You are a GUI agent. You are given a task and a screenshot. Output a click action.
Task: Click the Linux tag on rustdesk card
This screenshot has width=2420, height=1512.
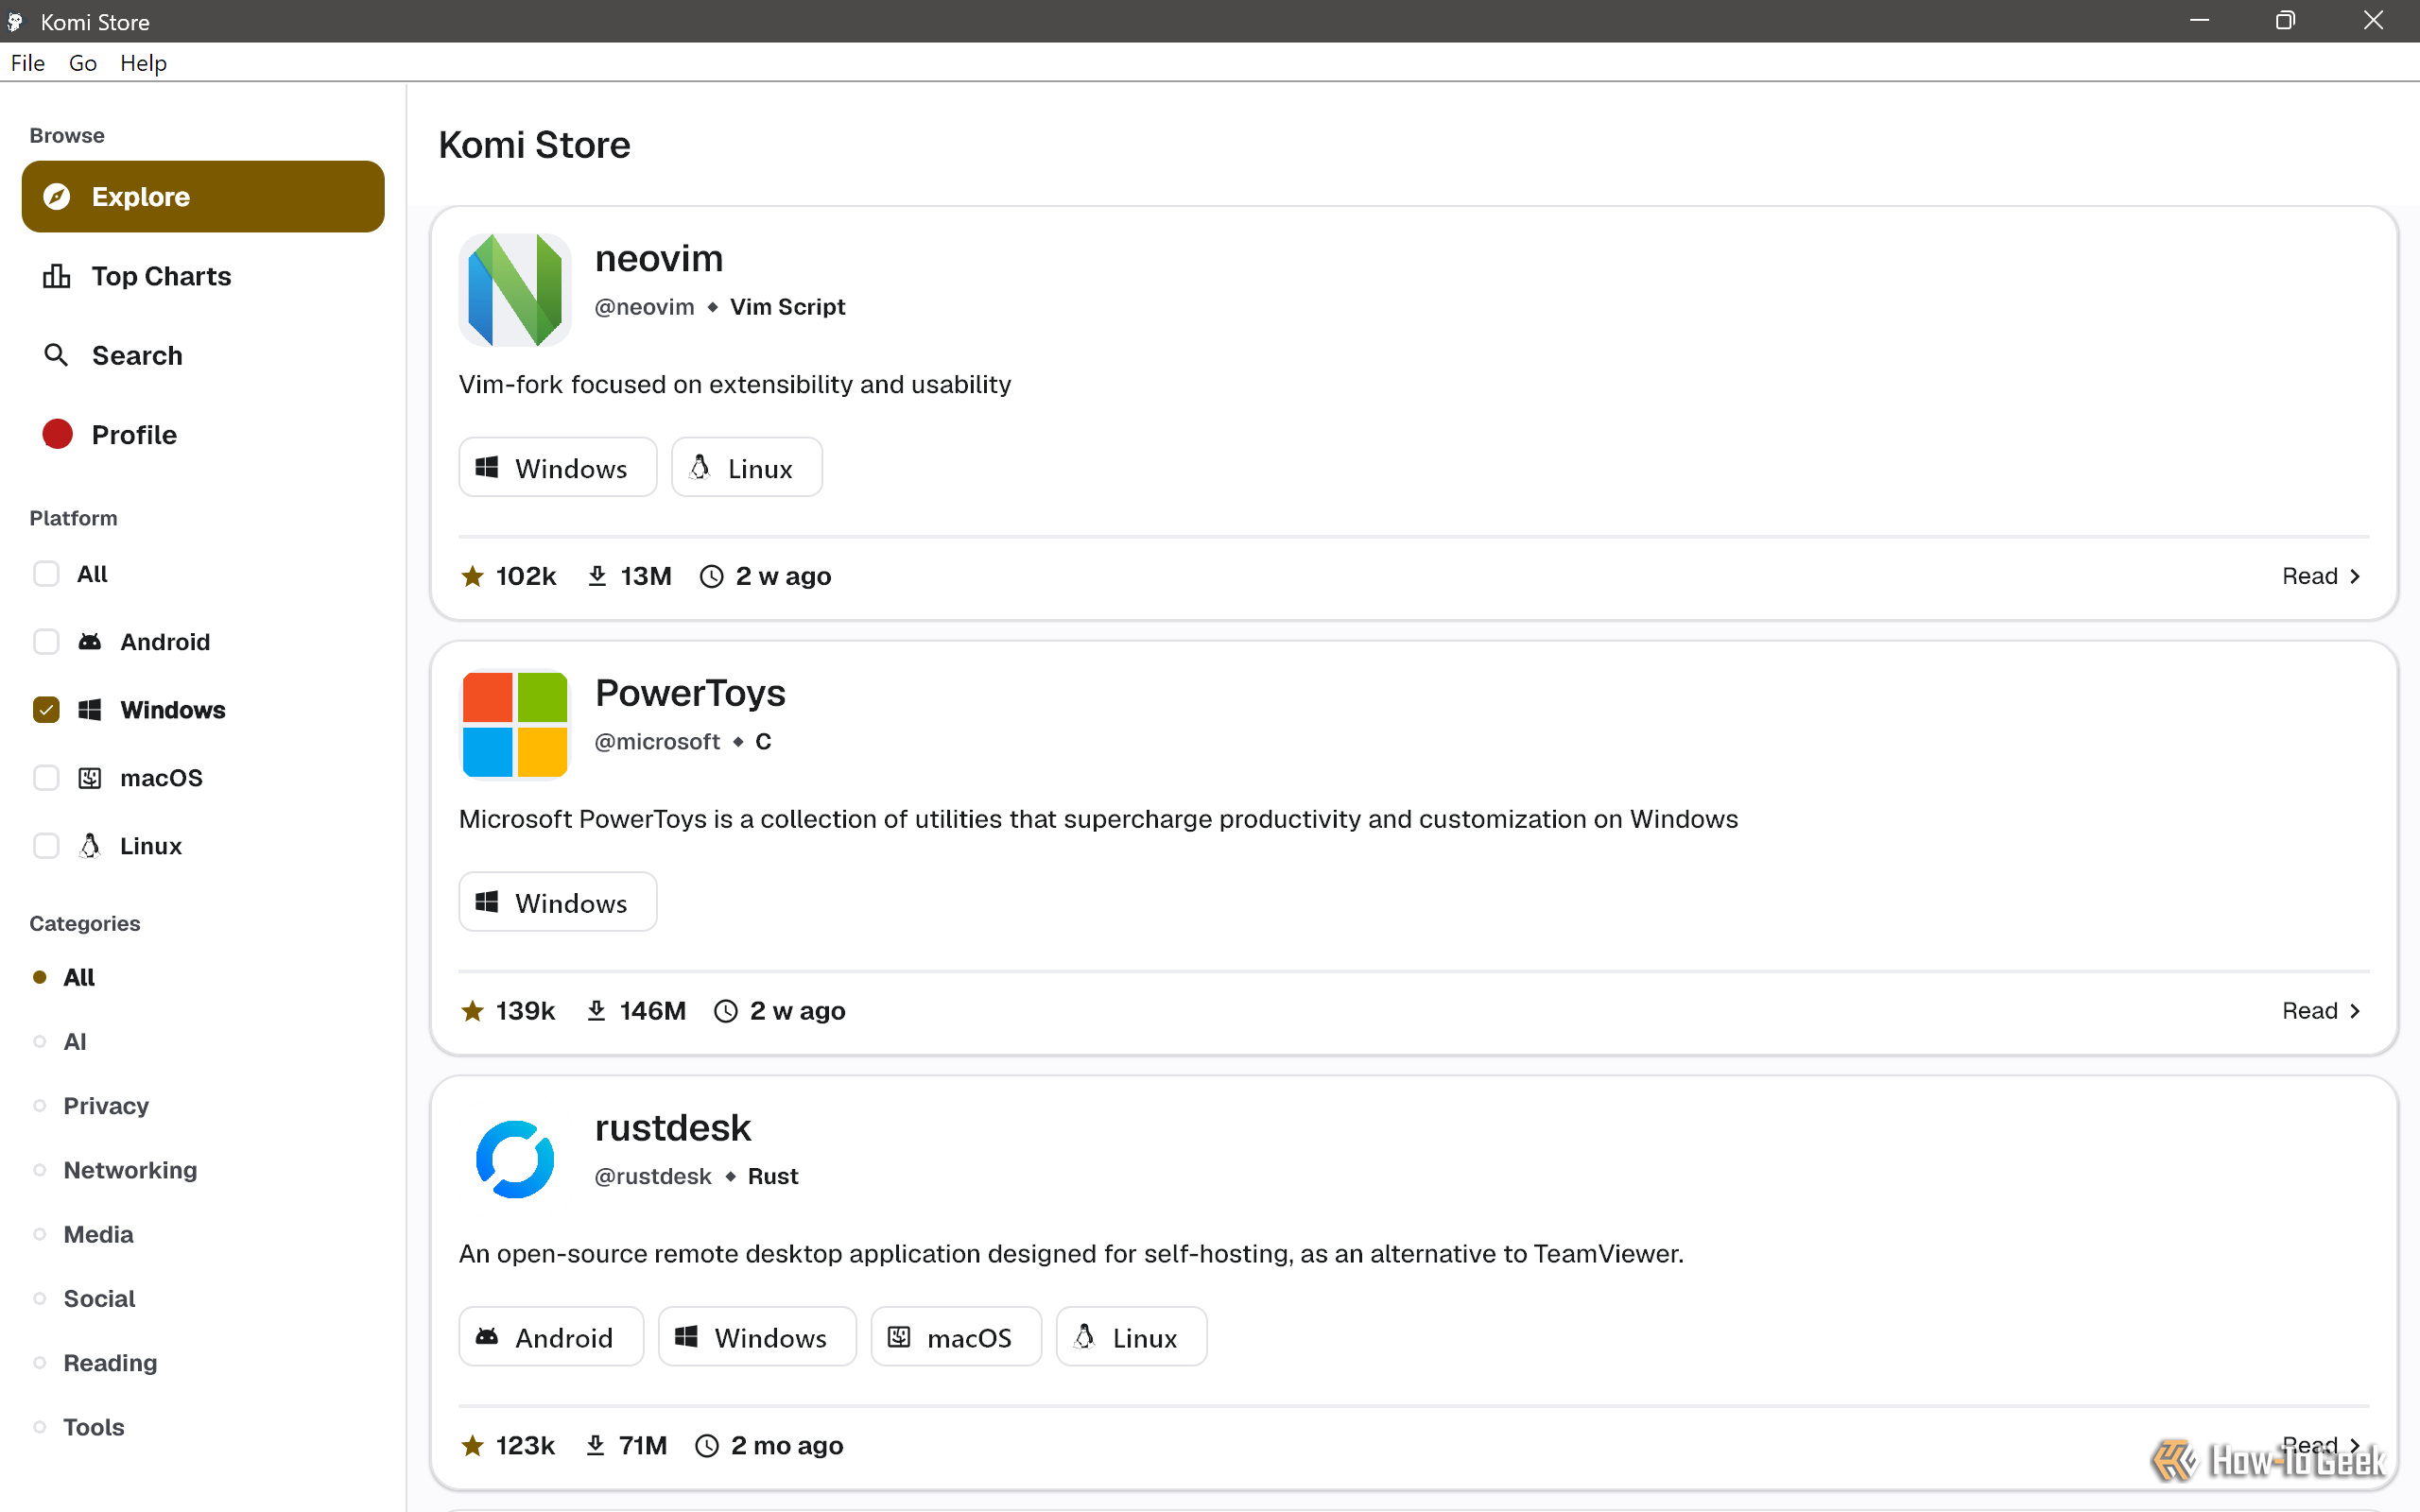coord(1132,1337)
